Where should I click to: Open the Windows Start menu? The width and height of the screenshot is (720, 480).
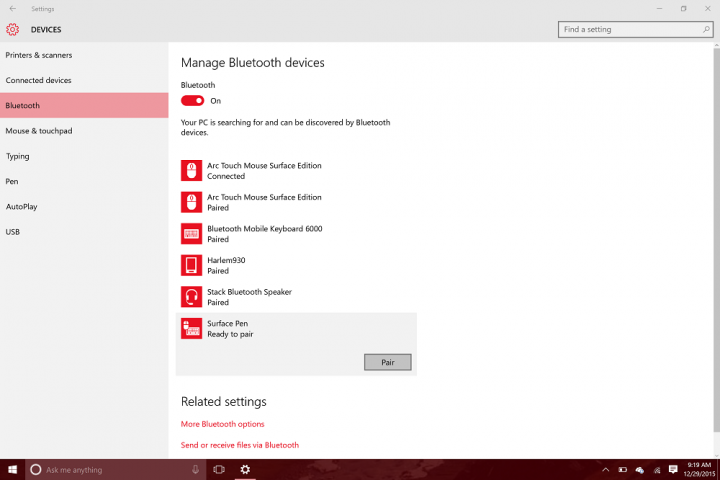pos(12,469)
